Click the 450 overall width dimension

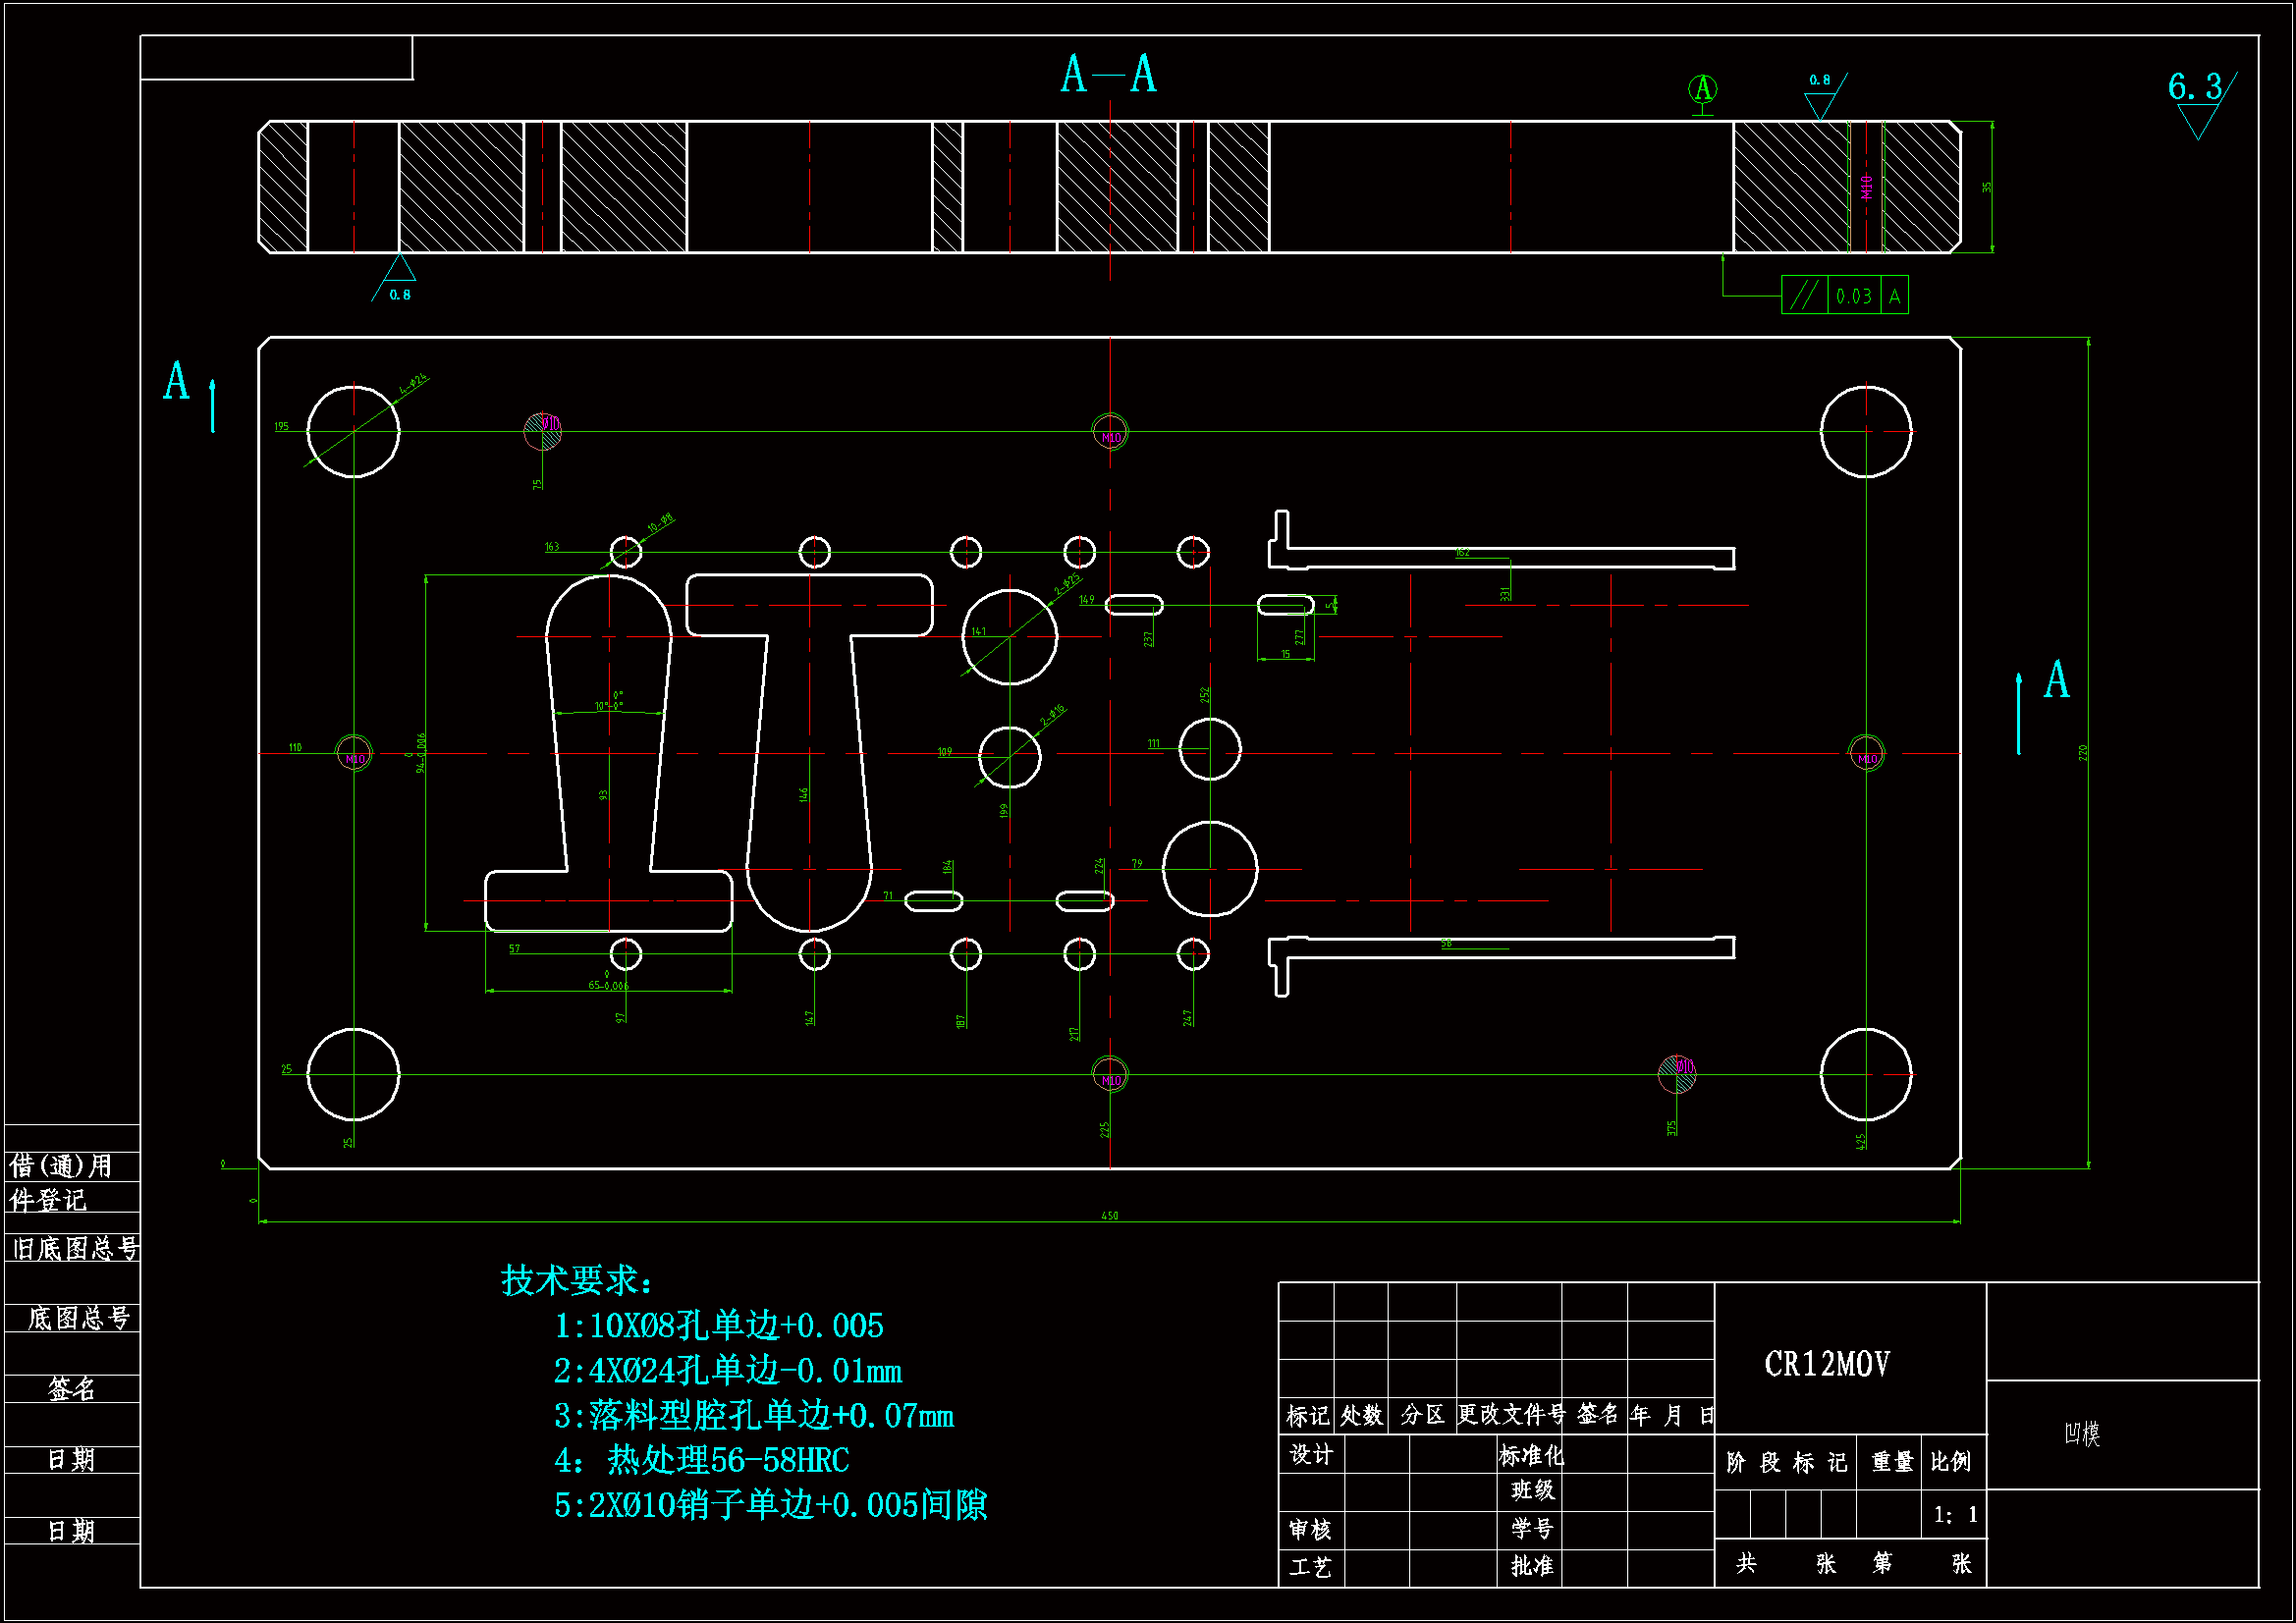(x=1109, y=1216)
